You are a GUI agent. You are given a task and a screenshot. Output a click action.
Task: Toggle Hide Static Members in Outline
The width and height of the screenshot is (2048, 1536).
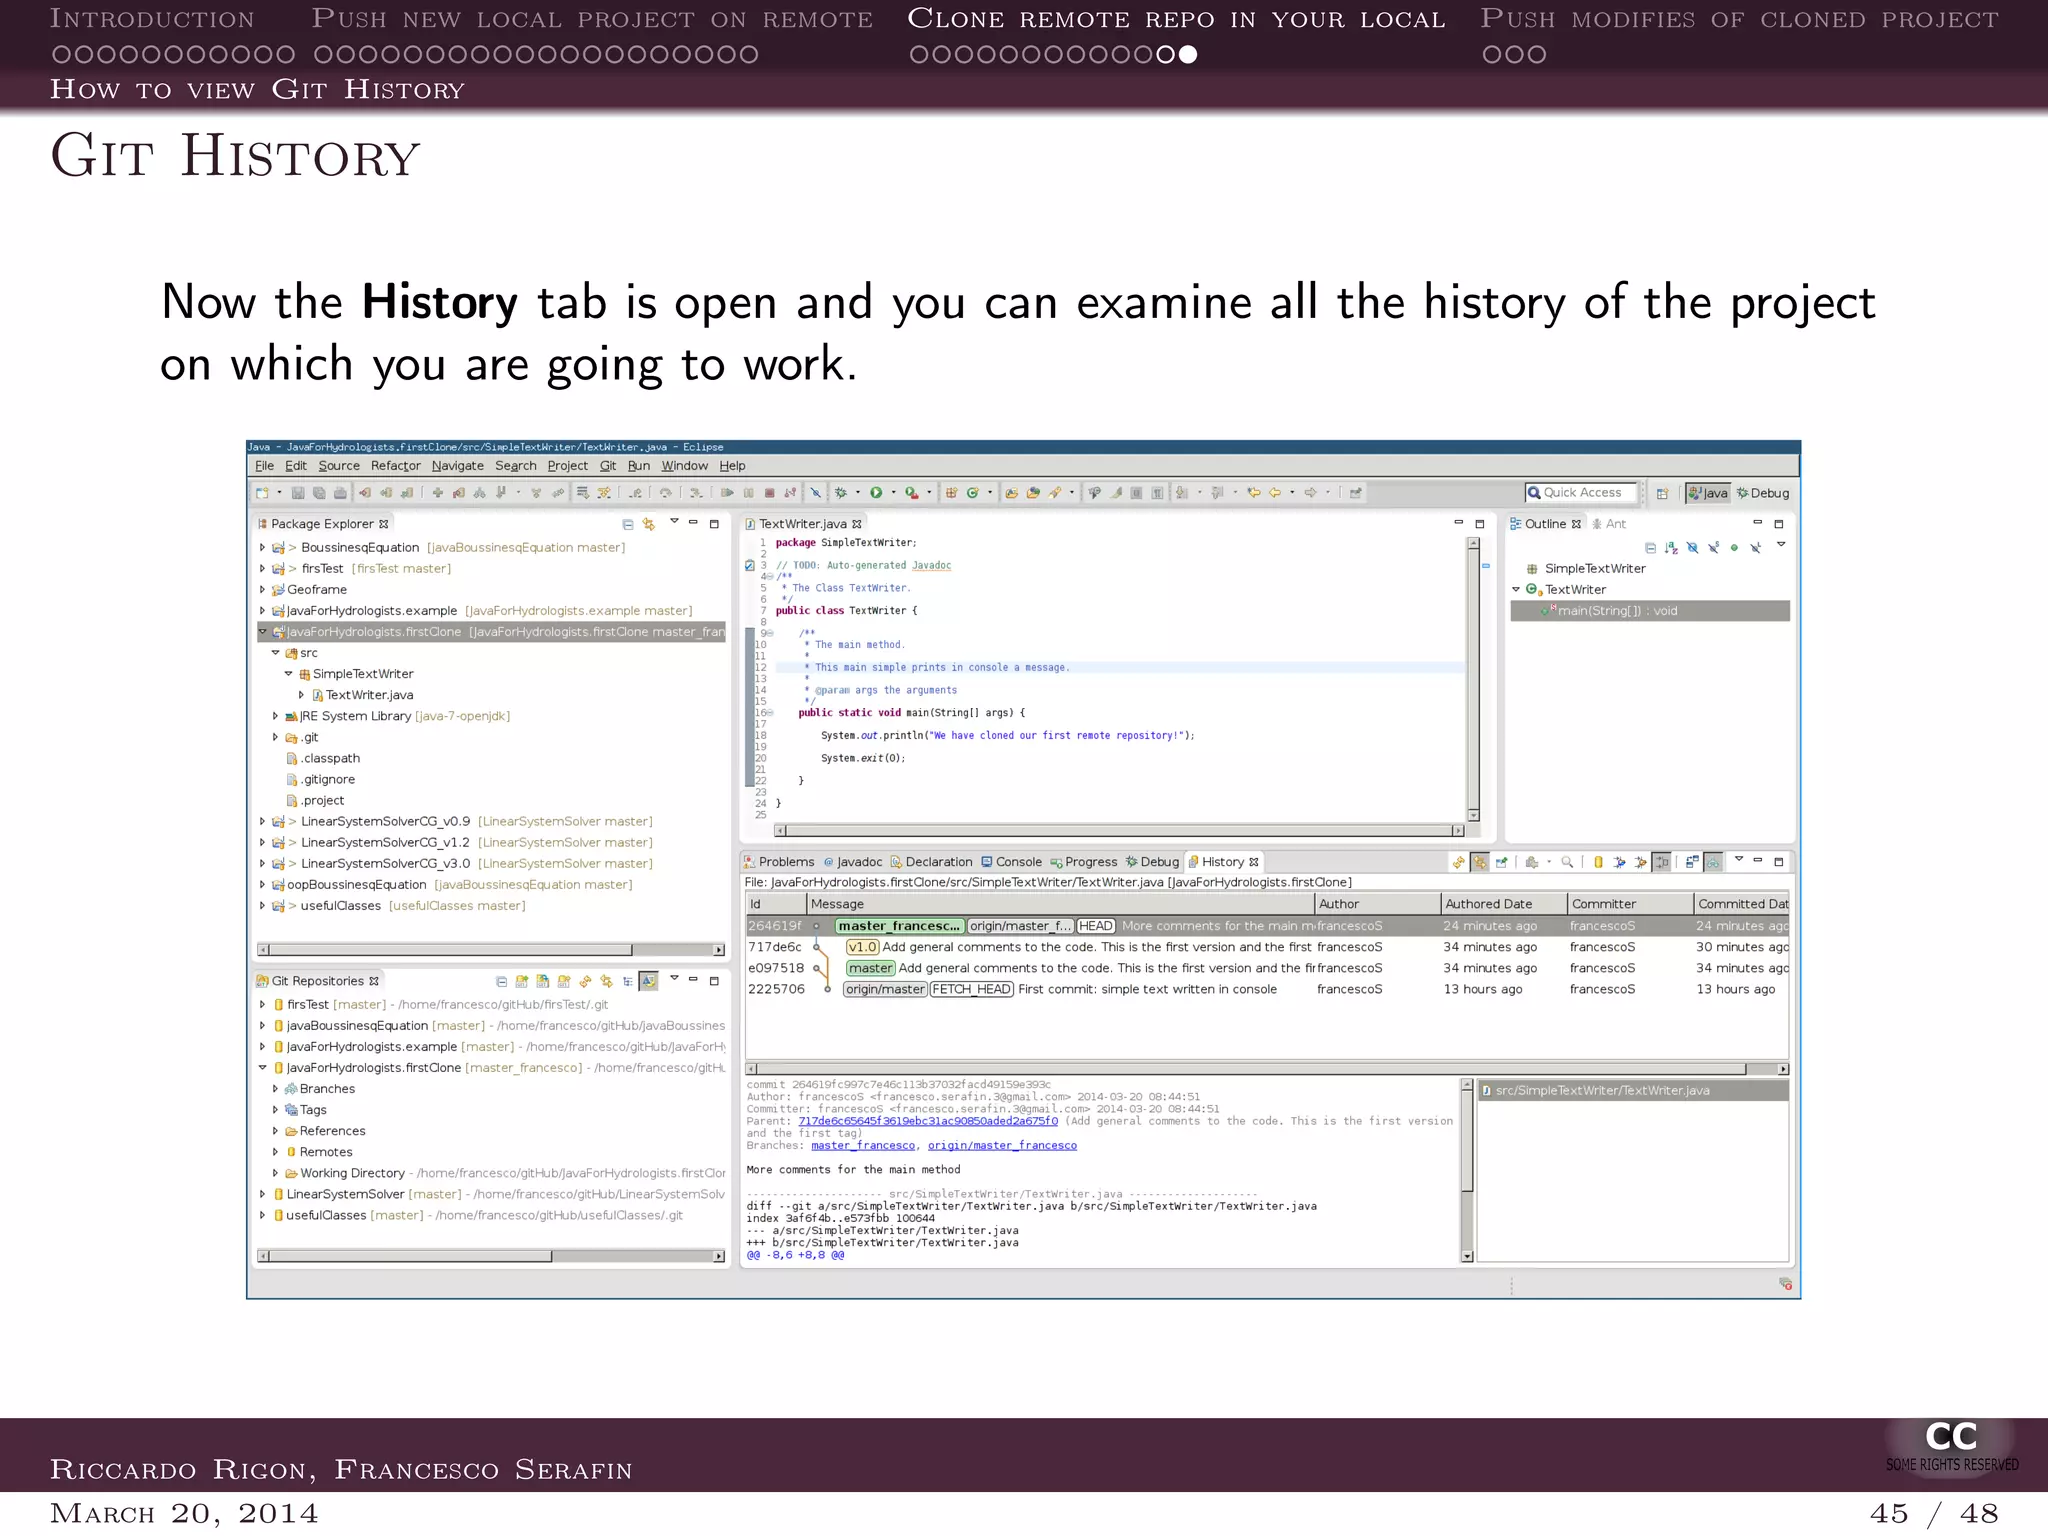pos(1713,548)
